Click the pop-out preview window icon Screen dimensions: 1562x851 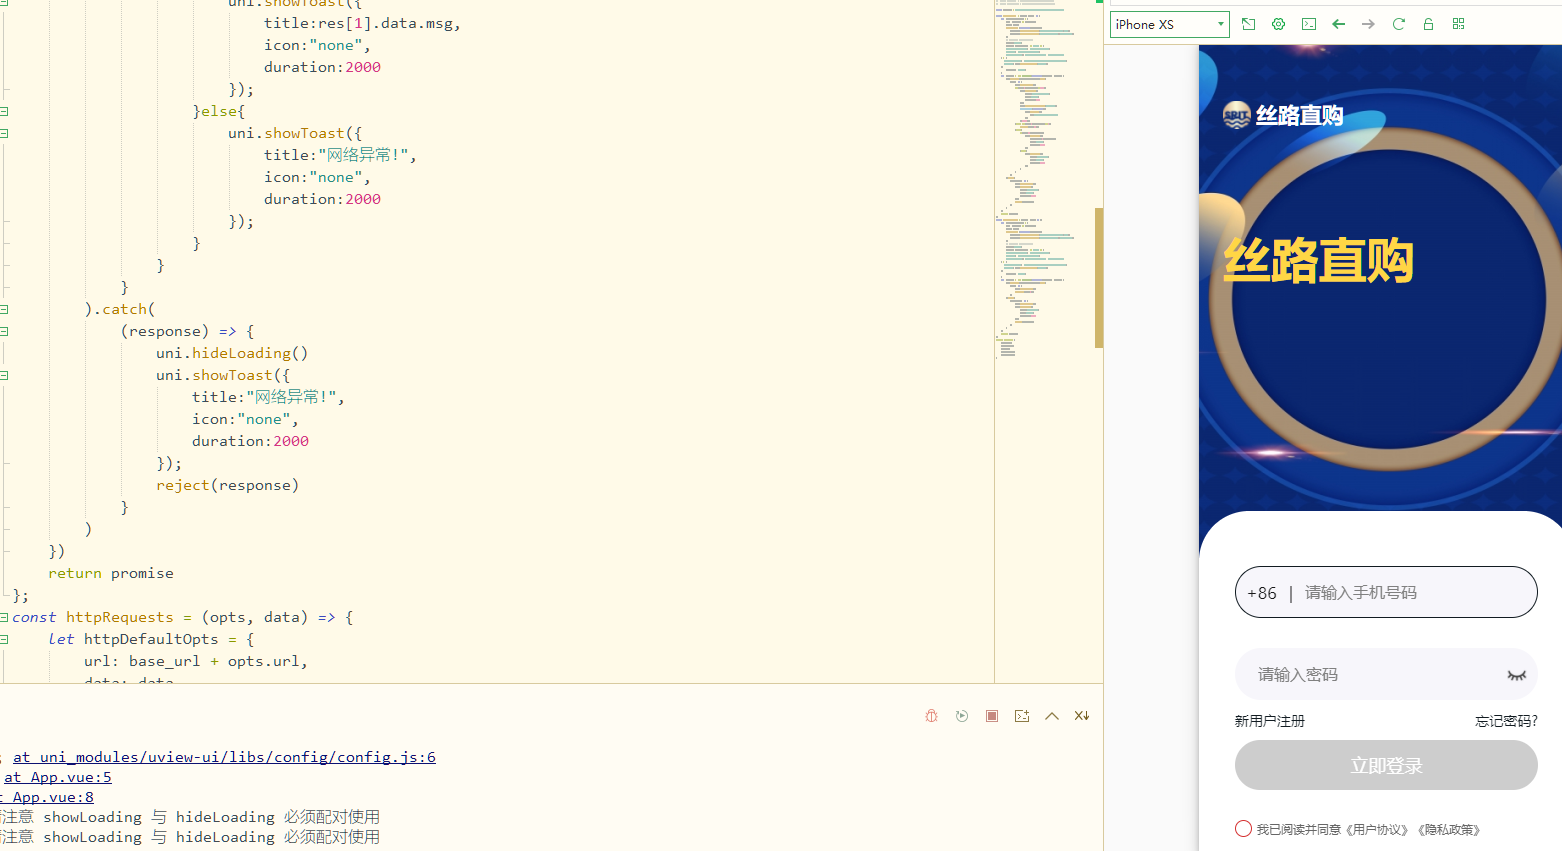(x=1248, y=24)
